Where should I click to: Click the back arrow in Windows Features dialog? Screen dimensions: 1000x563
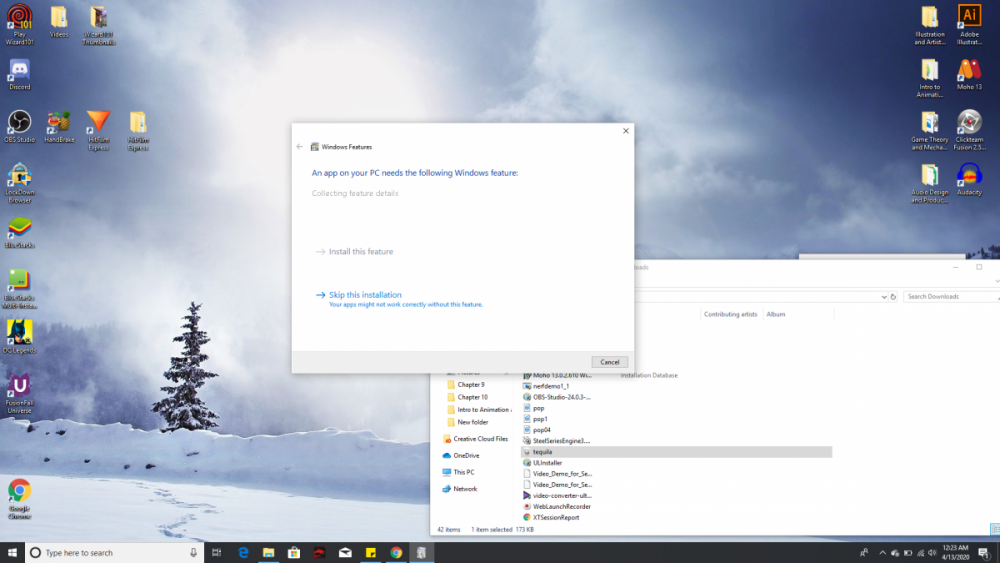300,147
